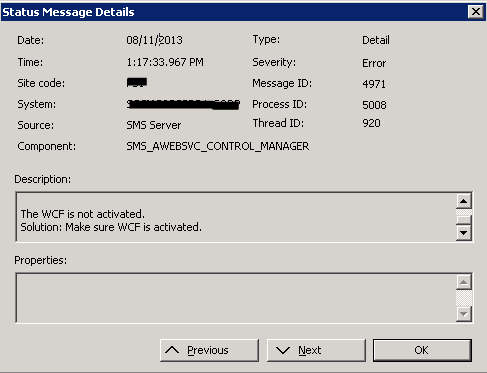Image resolution: width=487 pixels, height=373 pixels.
Task: Click the 'Thread ID:' label
Action: click(278, 123)
